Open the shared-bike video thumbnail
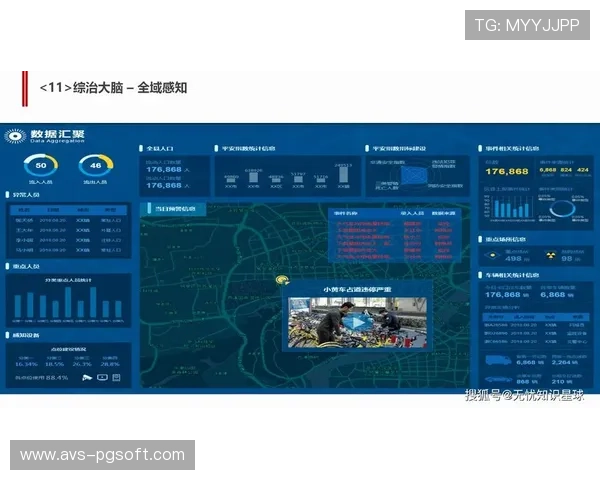The image size is (600, 480). (357, 322)
